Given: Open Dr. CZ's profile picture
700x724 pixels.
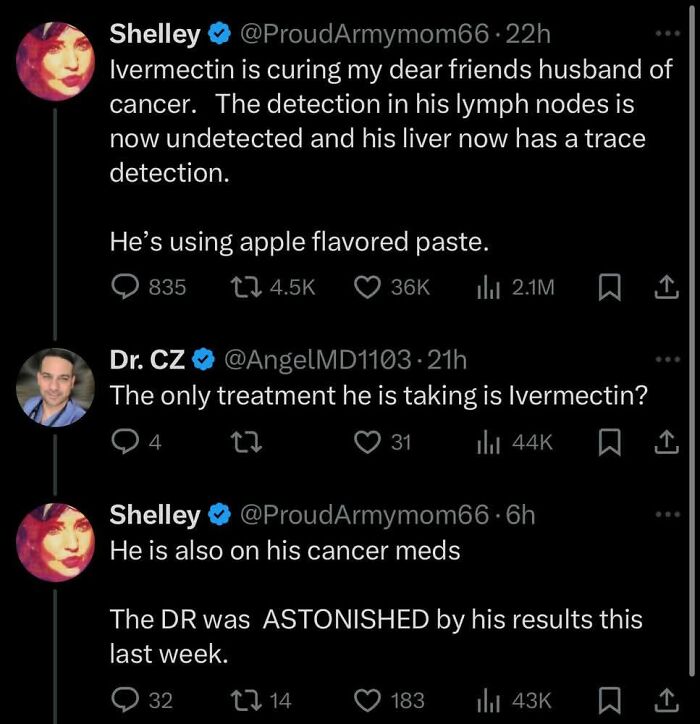Looking at the screenshot, I should tap(54, 387).
